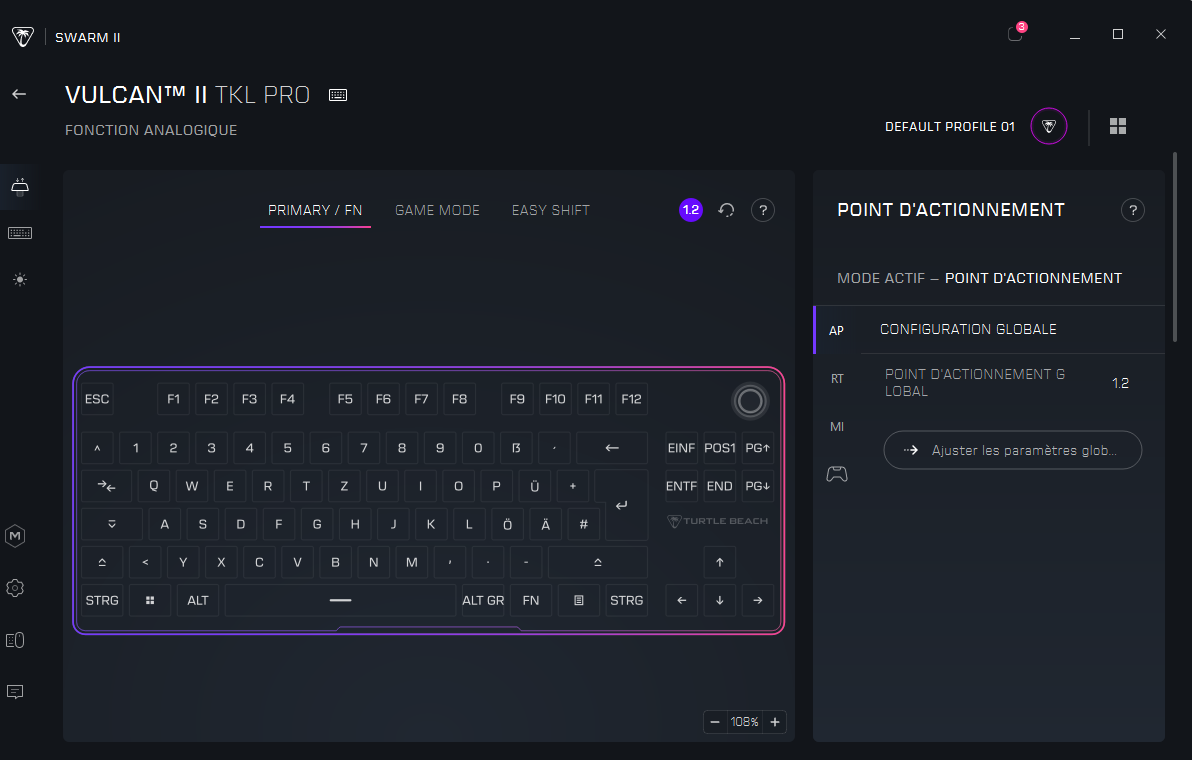Select the left Shift key
The image size is (1192, 760).
tap(102, 562)
